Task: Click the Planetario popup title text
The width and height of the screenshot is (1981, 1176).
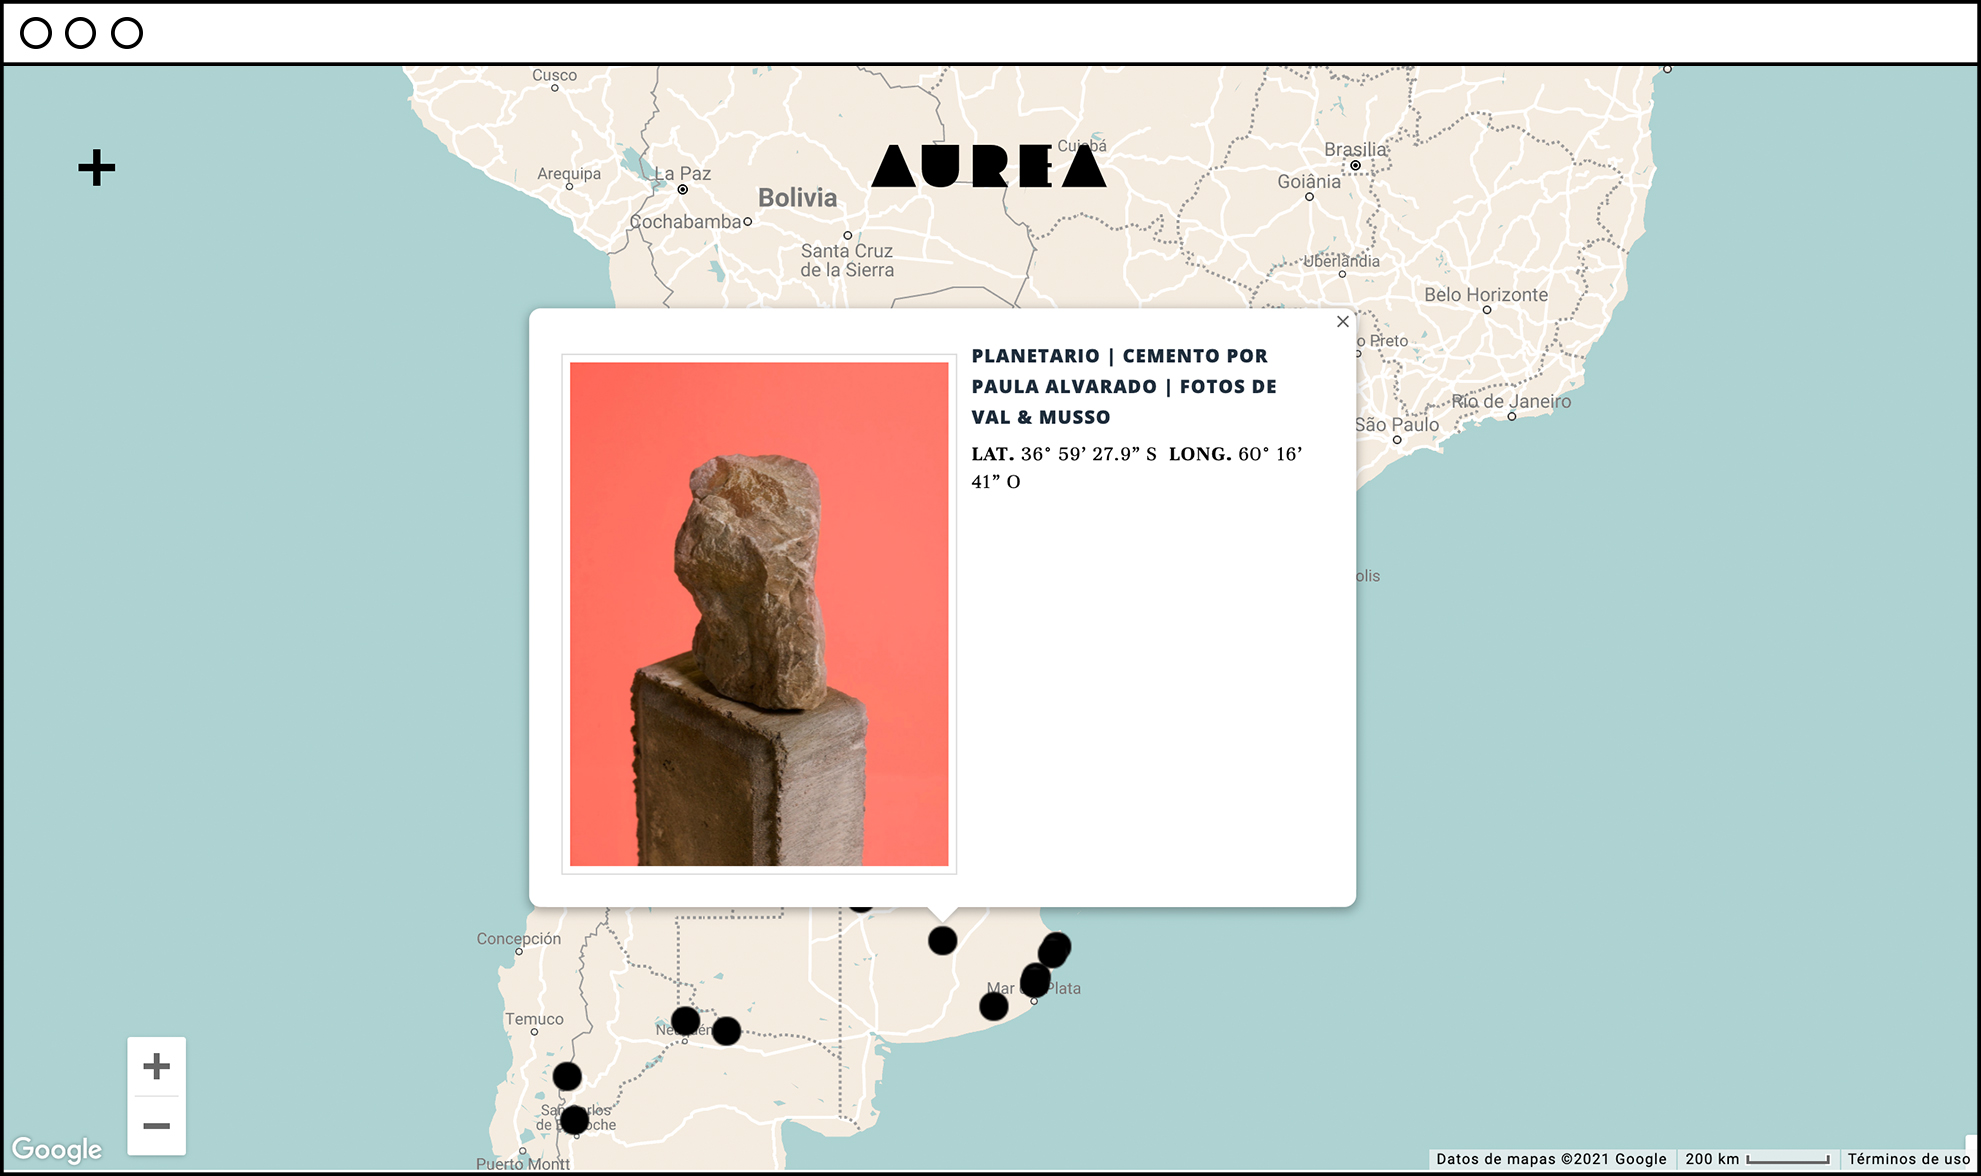Action: (x=1123, y=386)
